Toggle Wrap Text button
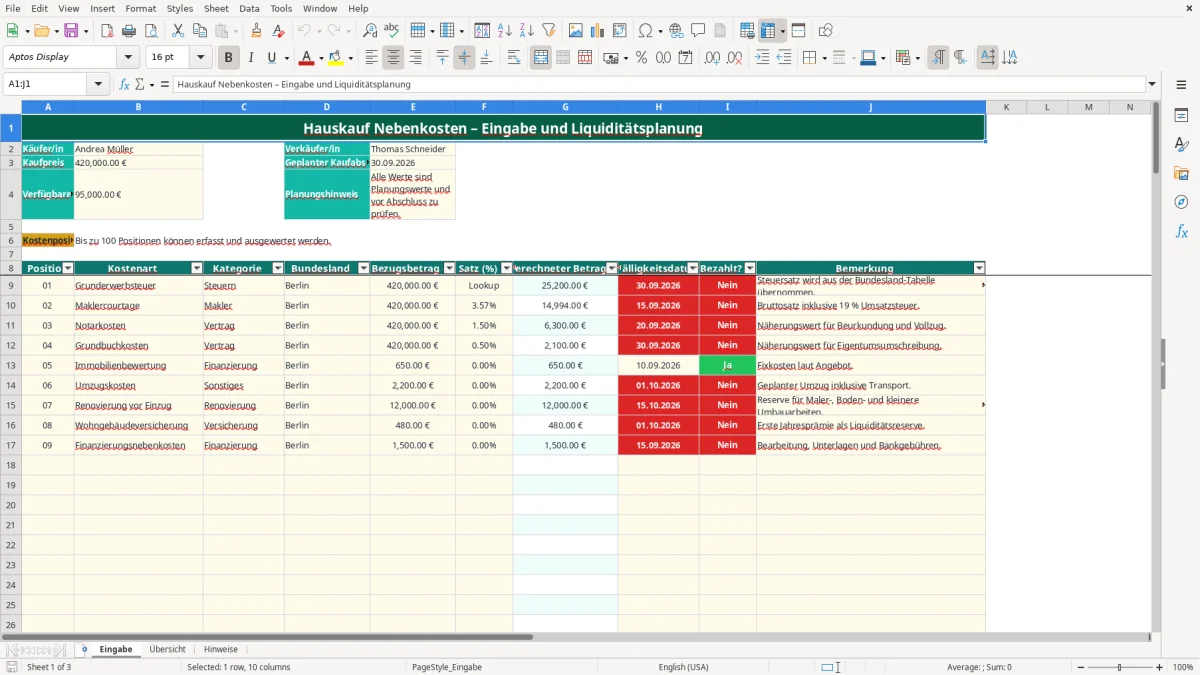 pos(514,58)
